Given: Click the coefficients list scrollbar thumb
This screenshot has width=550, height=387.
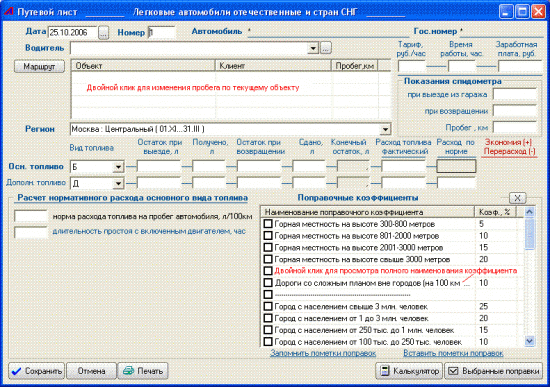Looking at the screenshot, I should click(x=529, y=233).
